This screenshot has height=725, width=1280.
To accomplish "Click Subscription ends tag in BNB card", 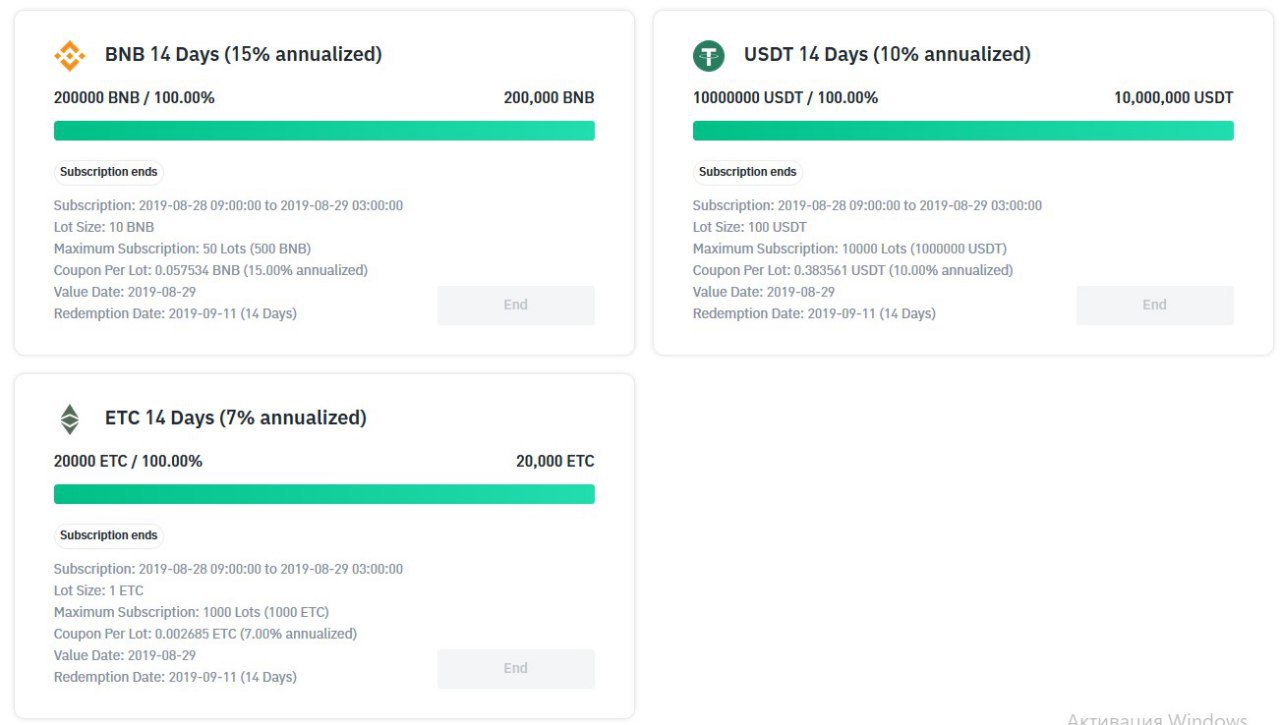I will pyautogui.click(x=108, y=172).
